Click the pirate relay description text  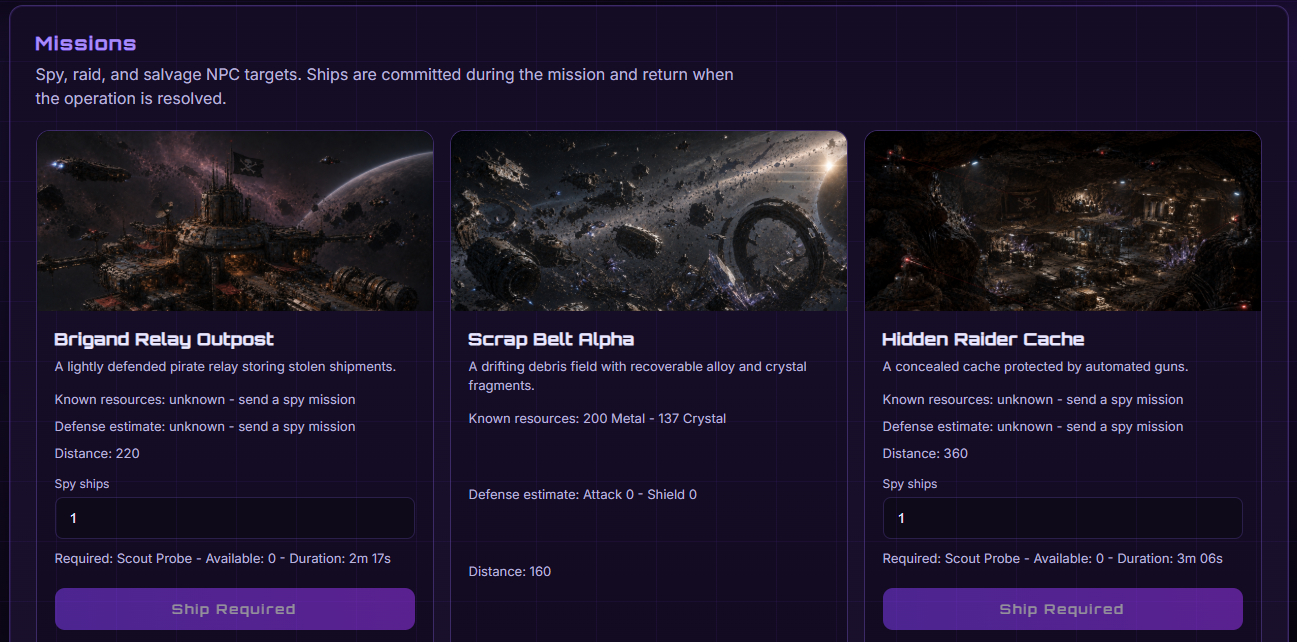(225, 366)
